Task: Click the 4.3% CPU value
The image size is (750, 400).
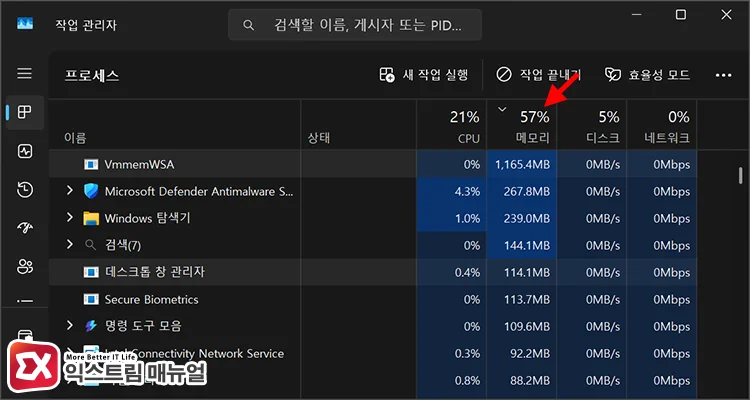Action: pos(467,192)
